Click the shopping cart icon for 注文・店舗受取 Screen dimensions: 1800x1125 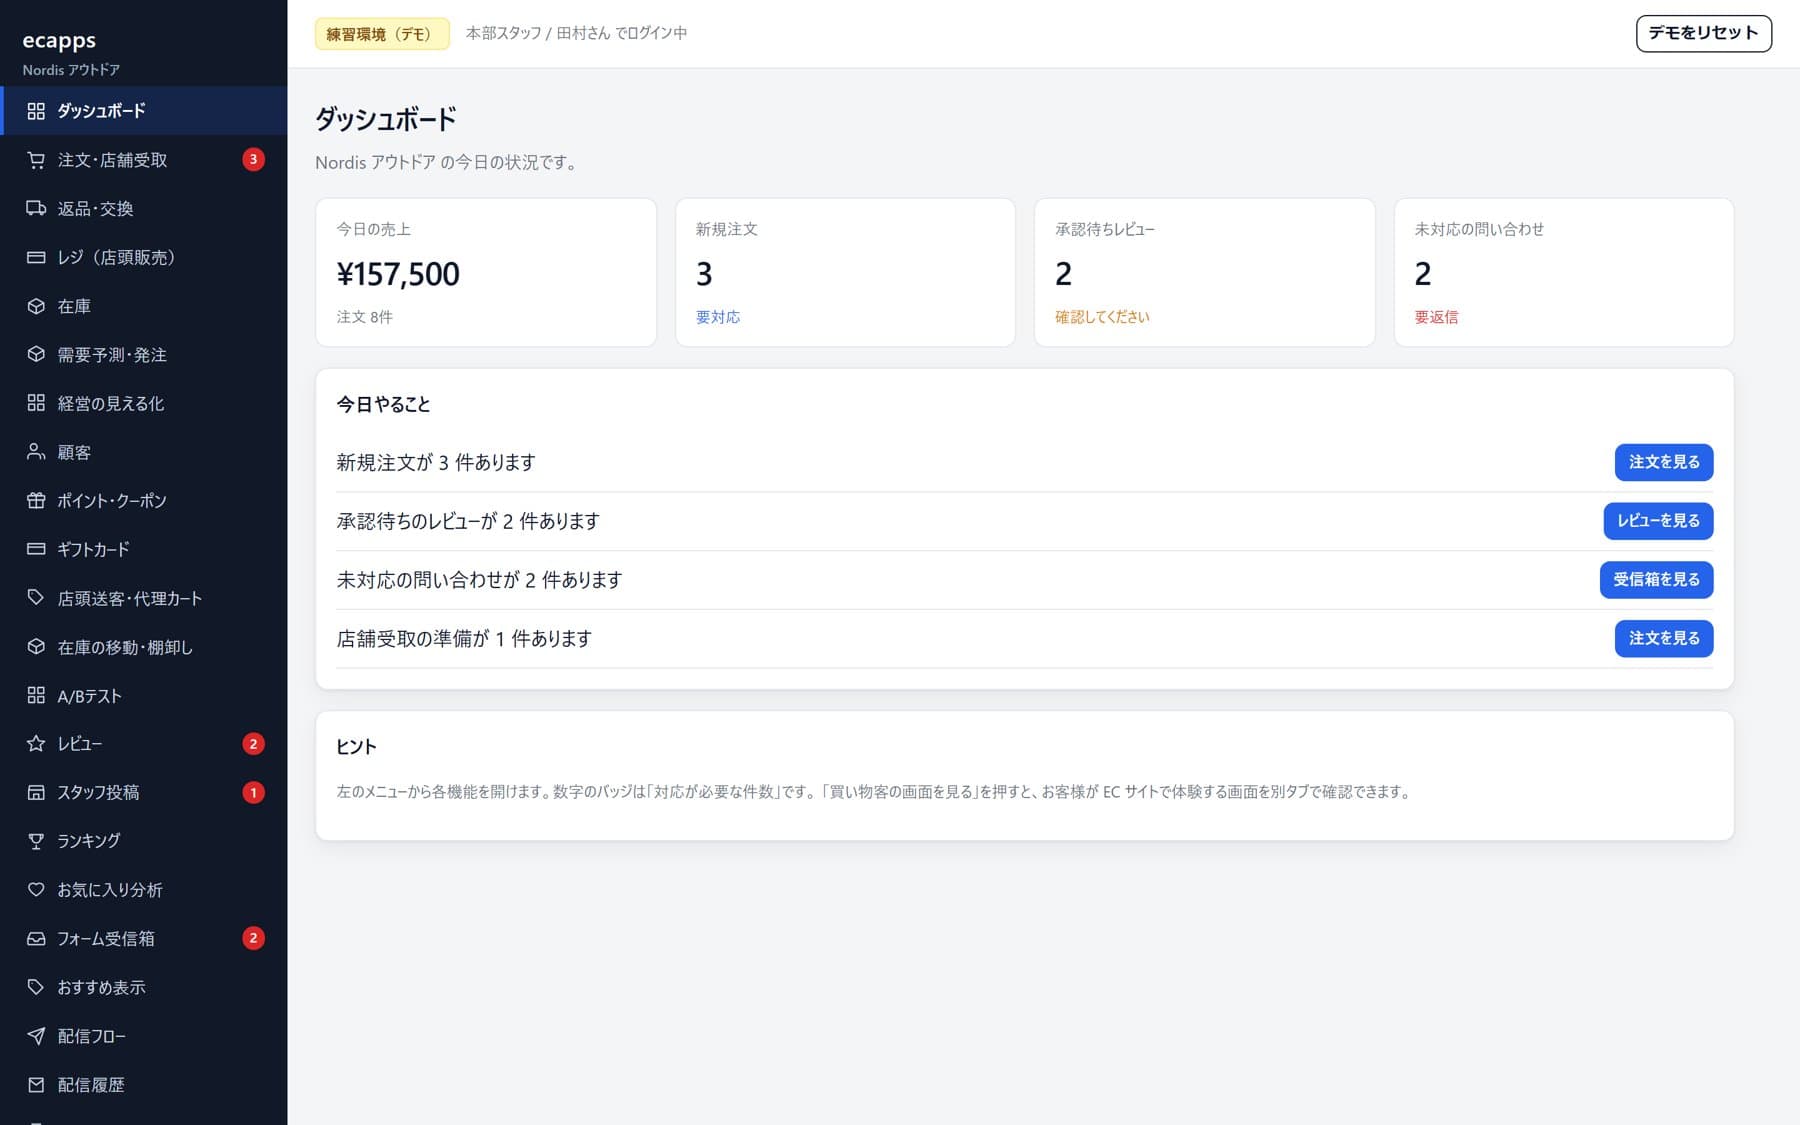[x=36, y=160]
